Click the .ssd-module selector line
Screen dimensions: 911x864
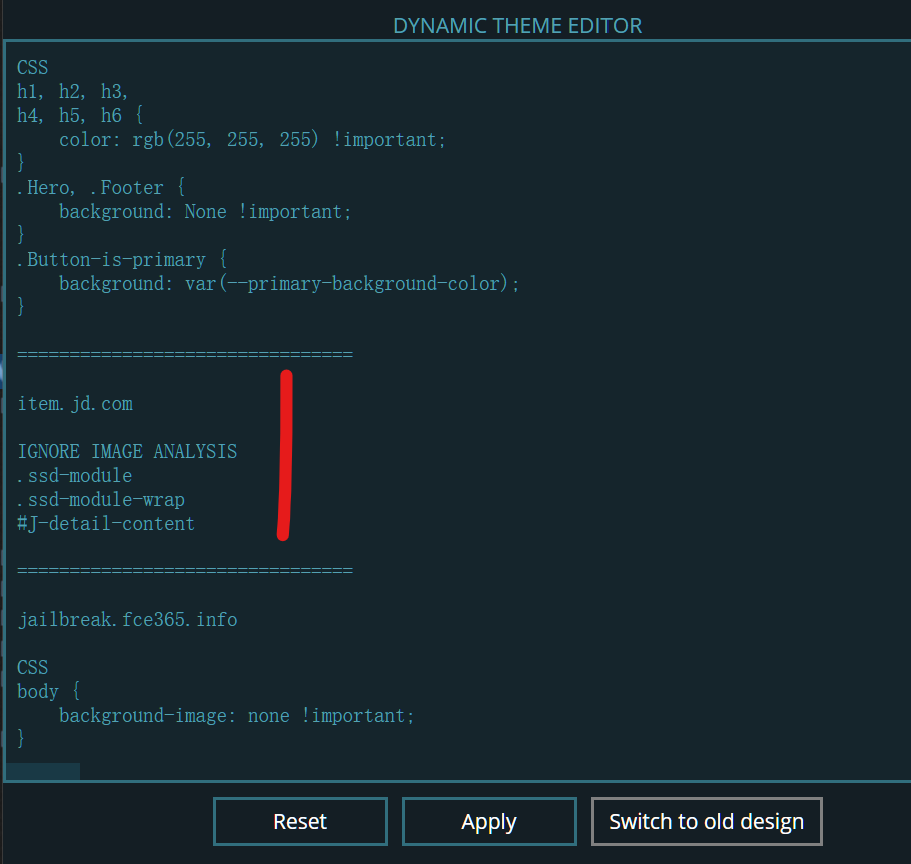(73, 475)
